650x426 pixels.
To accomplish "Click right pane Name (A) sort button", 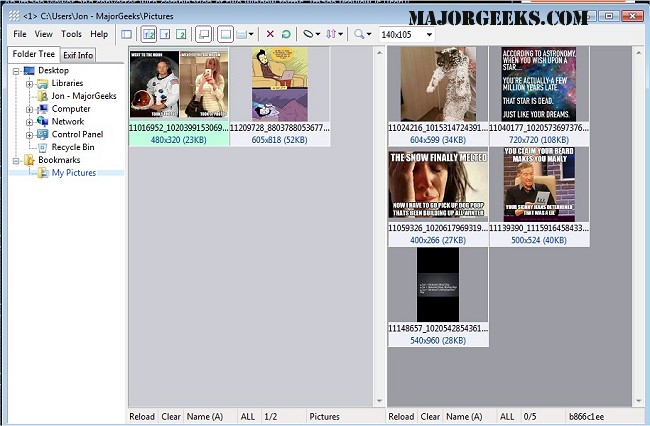I will pos(464,416).
